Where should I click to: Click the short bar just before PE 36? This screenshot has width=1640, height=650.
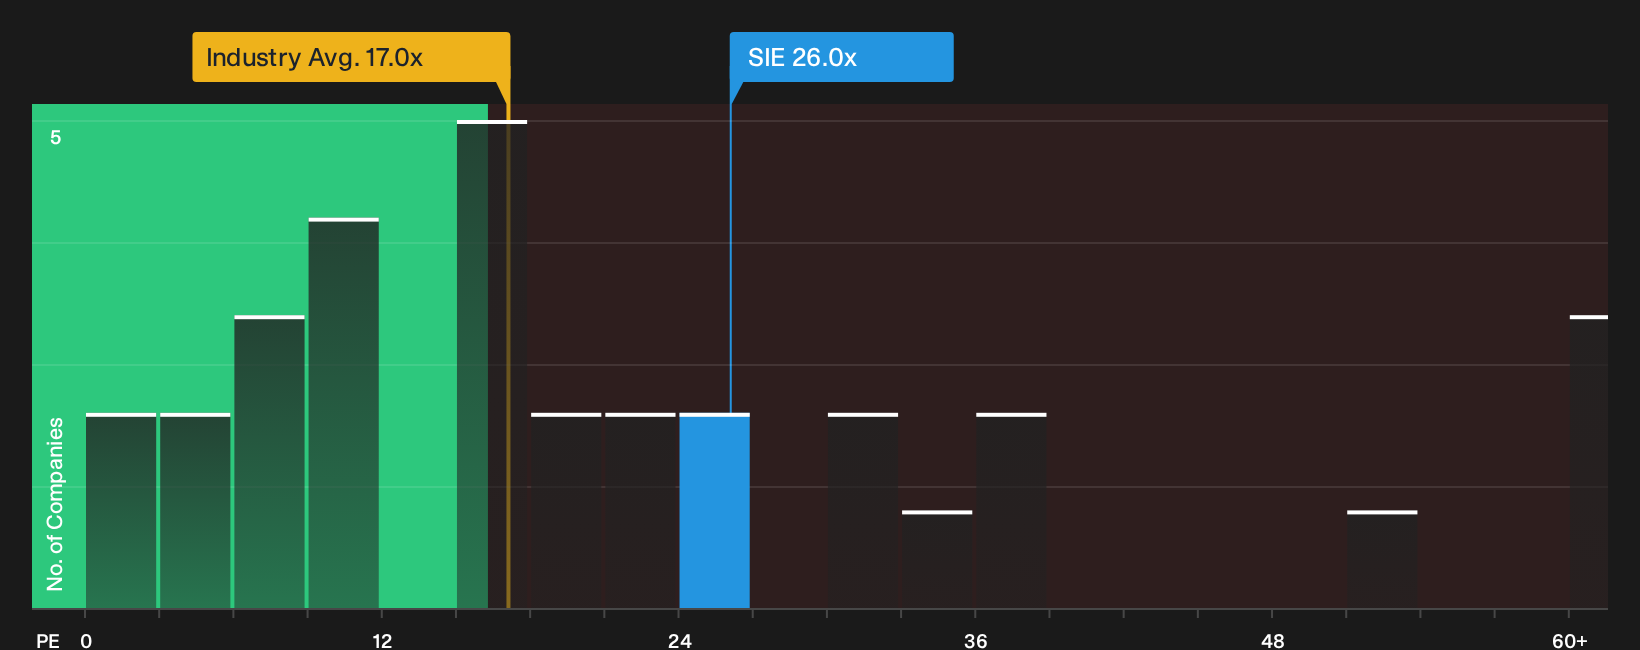(x=937, y=560)
